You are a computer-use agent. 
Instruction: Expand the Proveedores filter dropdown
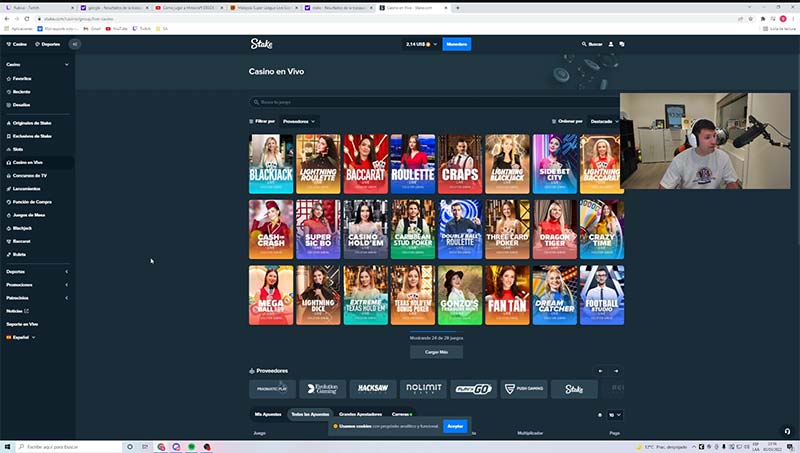[x=298, y=121]
